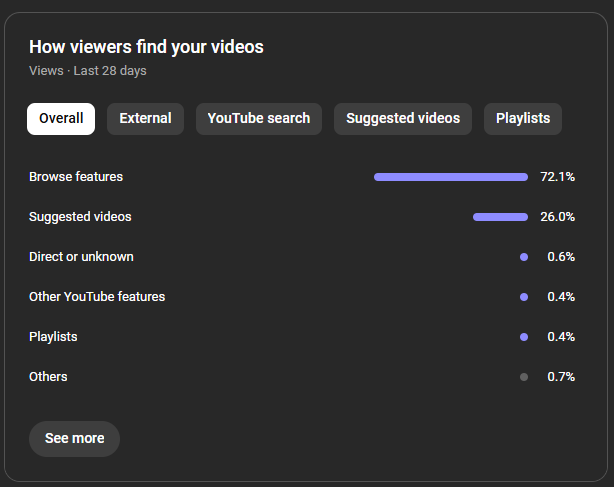This screenshot has width=614, height=487.
Task: Click the Views · Last 28 days subtitle
Action: pos(88,71)
